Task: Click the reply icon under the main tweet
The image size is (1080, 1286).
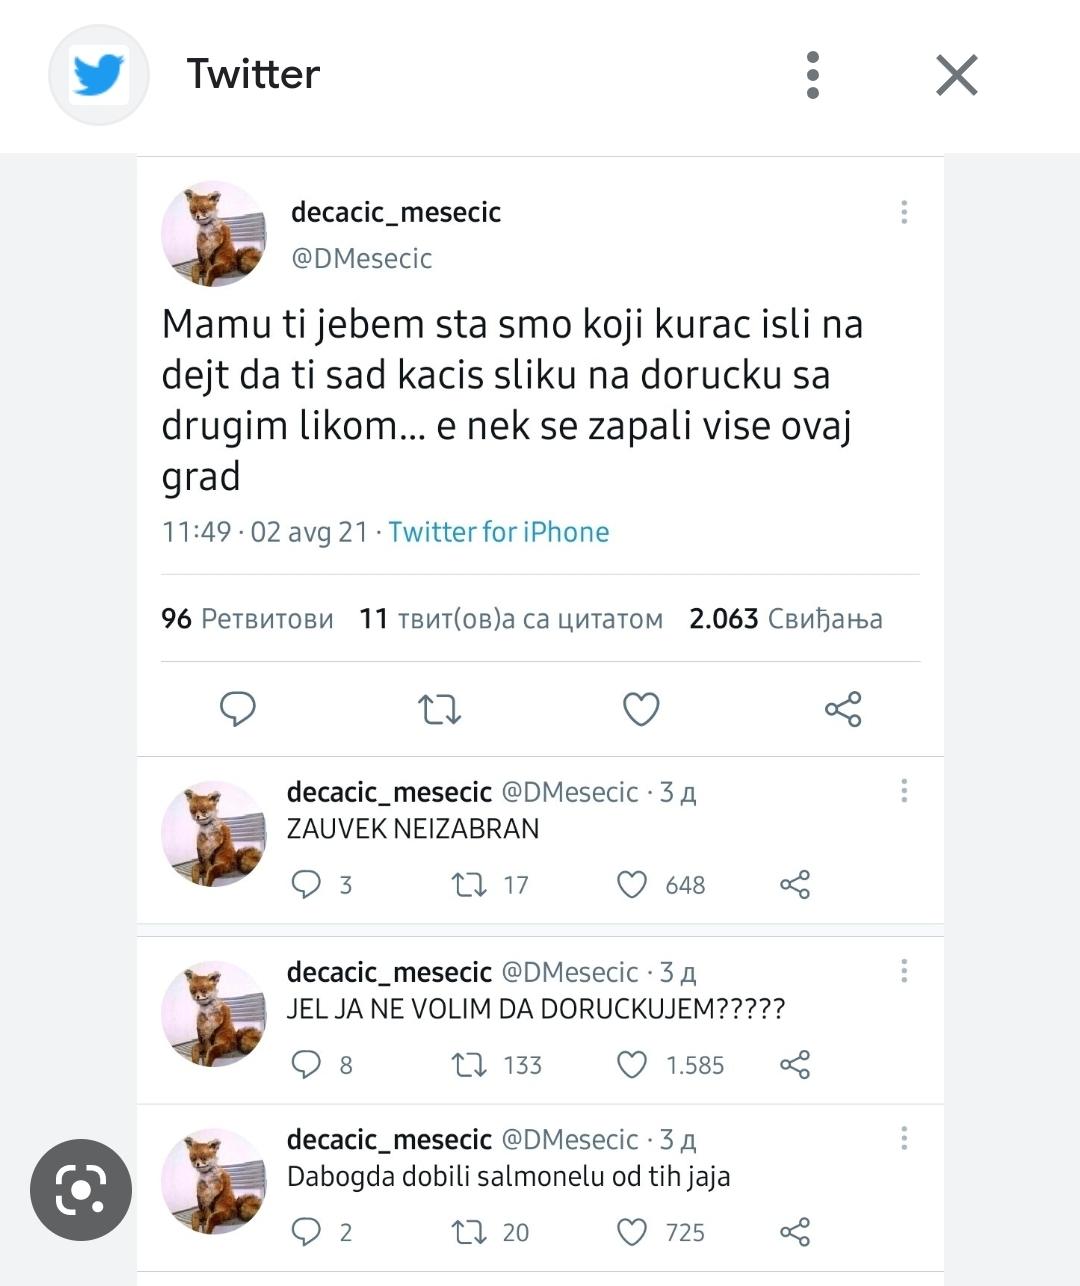Action: coord(238,709)
